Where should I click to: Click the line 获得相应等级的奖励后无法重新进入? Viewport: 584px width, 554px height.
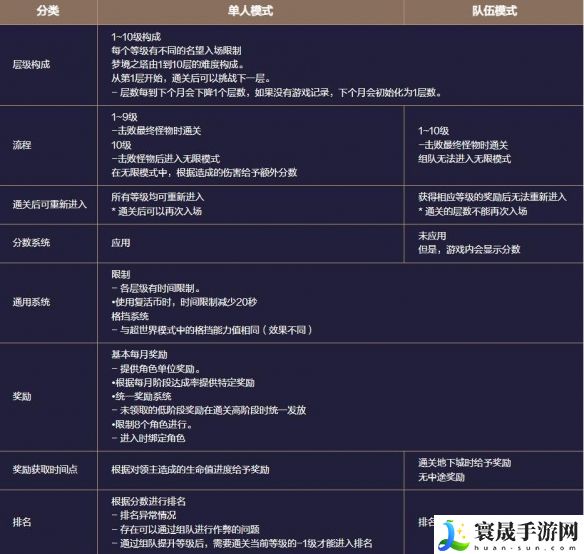pos(492,197)
